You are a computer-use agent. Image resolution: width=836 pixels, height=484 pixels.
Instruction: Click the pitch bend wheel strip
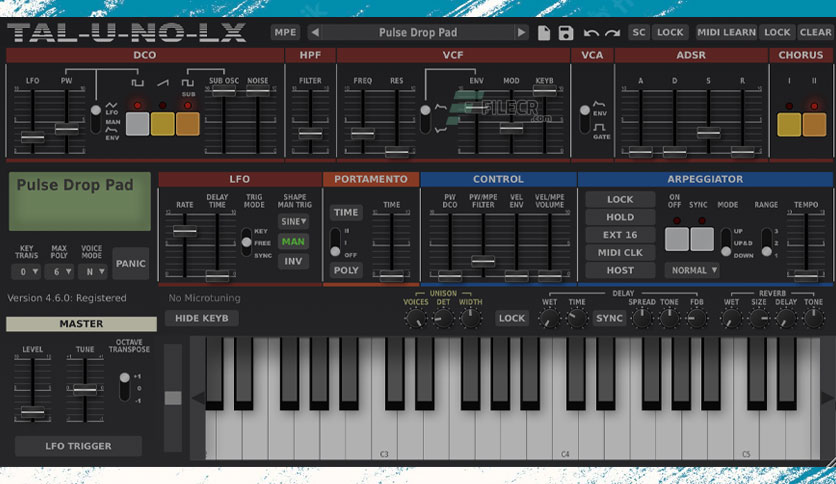pos(172,398)
